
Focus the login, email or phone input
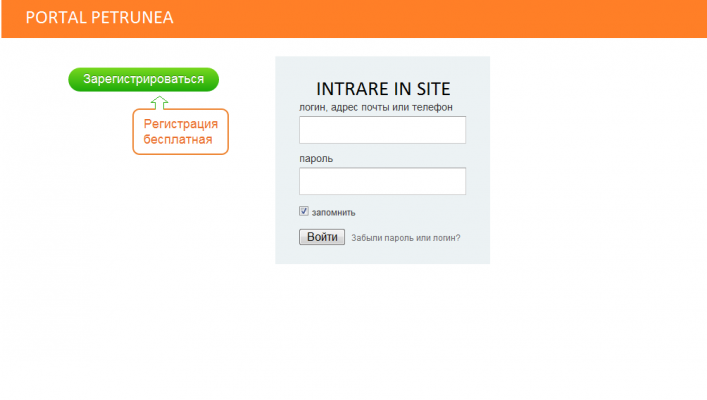pos(382,130)
